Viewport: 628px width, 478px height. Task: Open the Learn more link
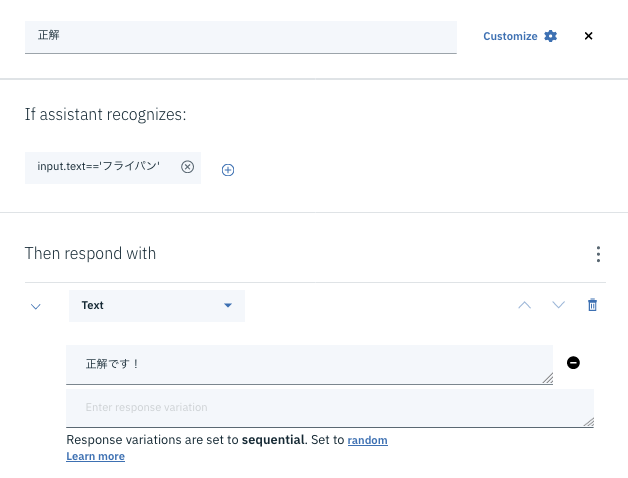click(x=95, y=456)
